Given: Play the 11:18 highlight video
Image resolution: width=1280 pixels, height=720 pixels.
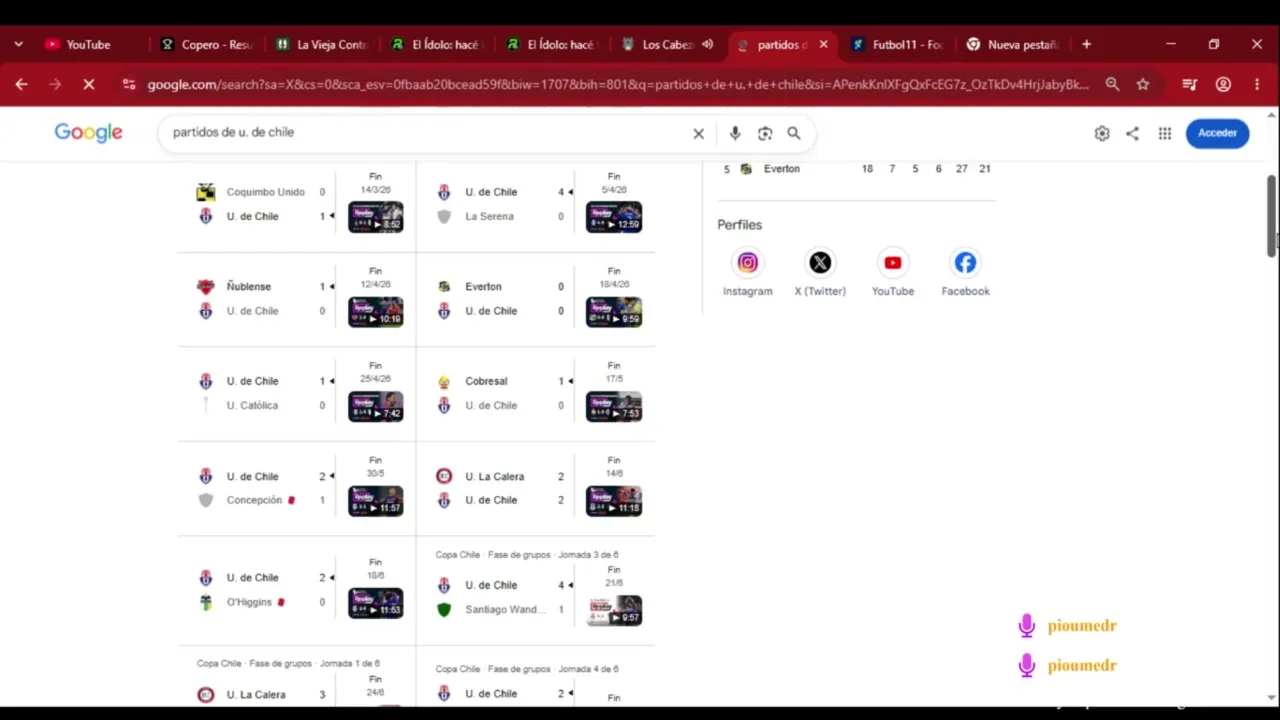Looking at the screenshot, I should pyautogui.click(x=614, y=501).
